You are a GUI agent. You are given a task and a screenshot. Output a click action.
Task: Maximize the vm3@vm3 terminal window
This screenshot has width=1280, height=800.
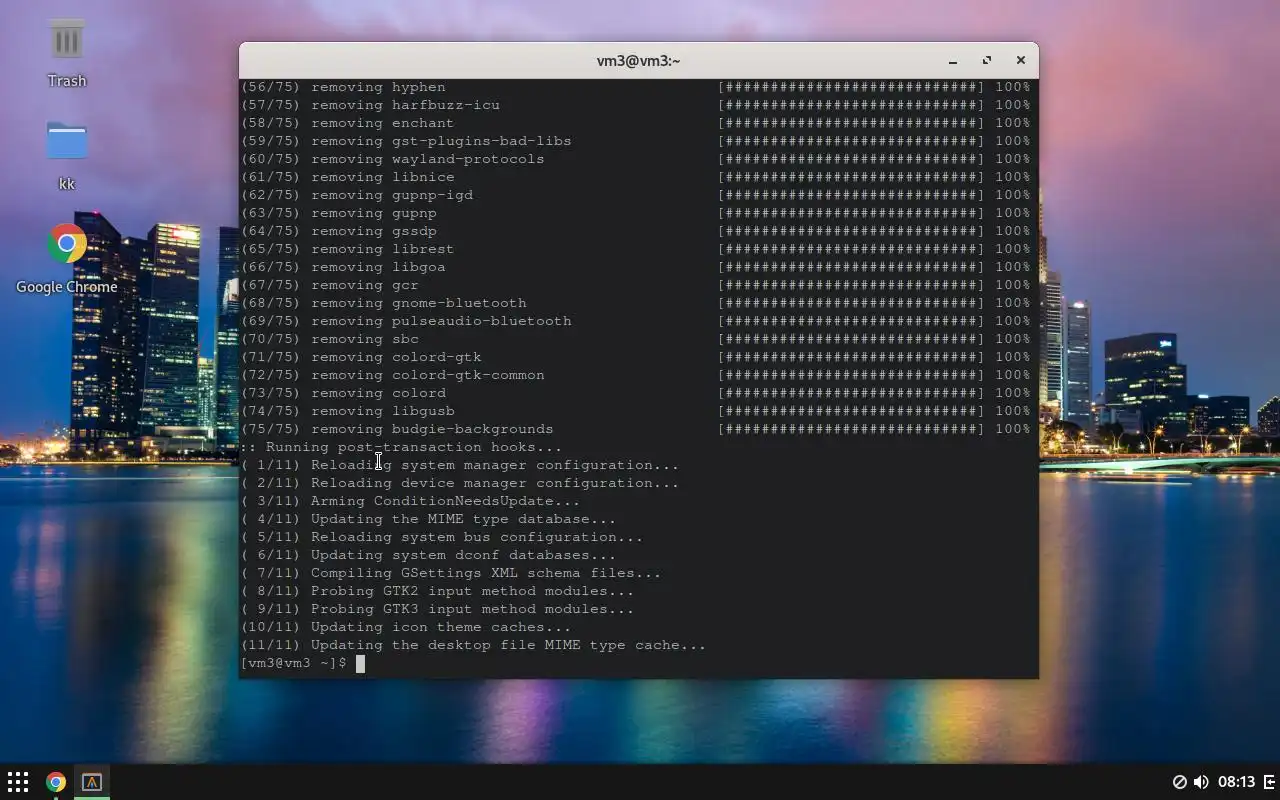point(987,61)
